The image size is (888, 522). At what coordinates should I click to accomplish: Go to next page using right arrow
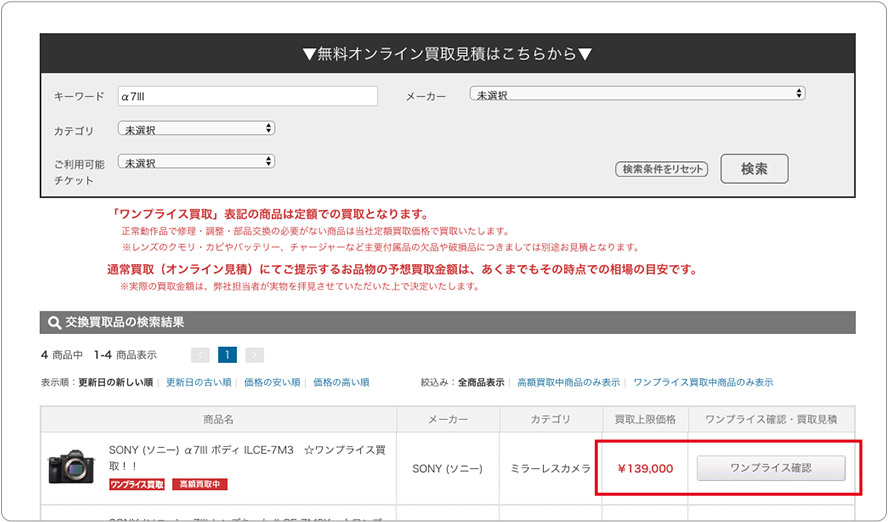tap(255, 355)
